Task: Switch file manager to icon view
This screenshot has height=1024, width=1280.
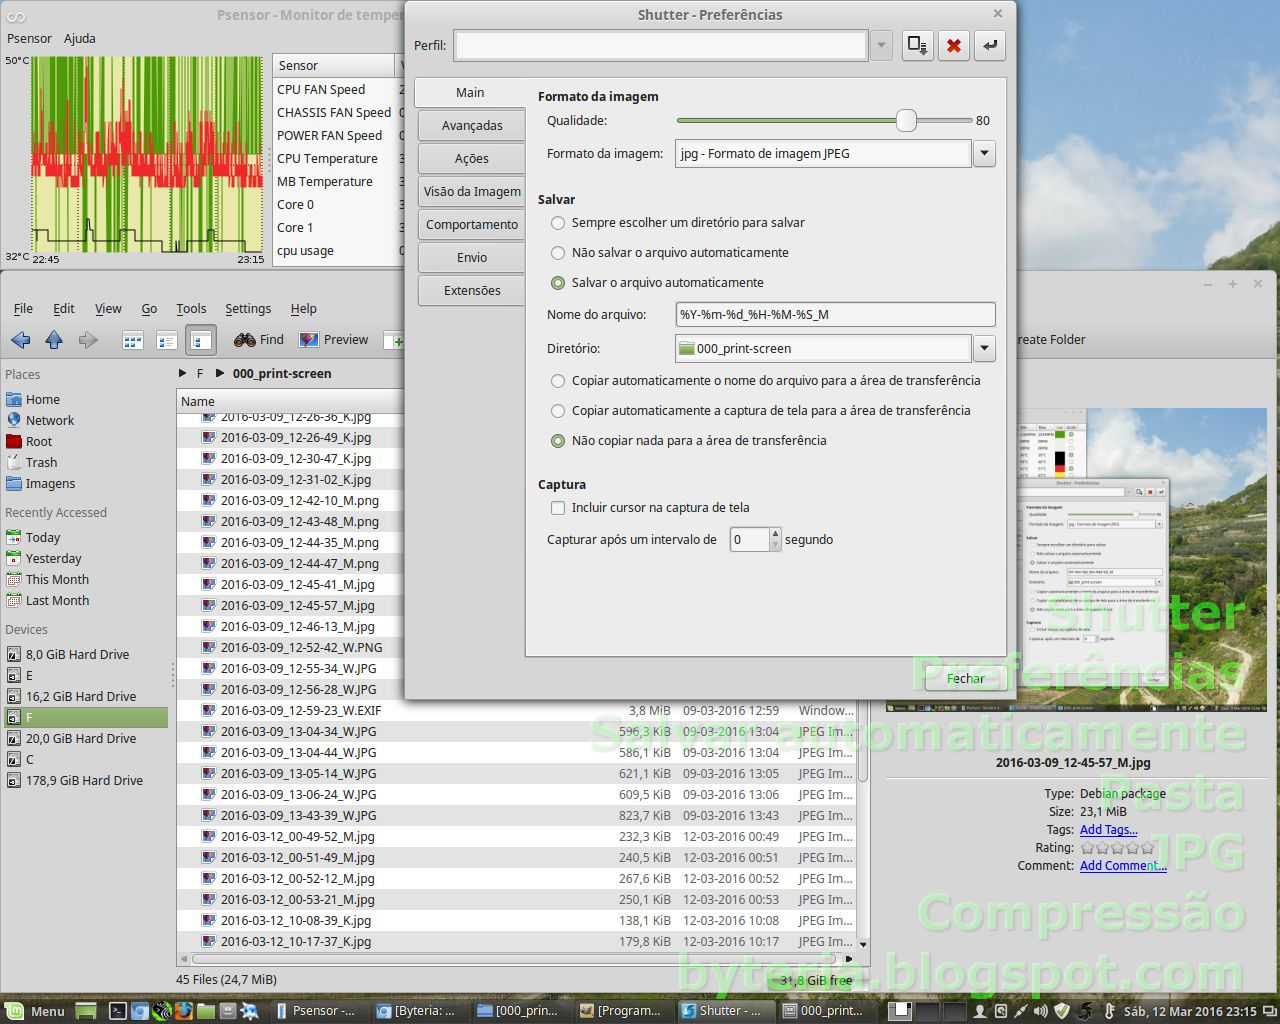Action: 132,340
